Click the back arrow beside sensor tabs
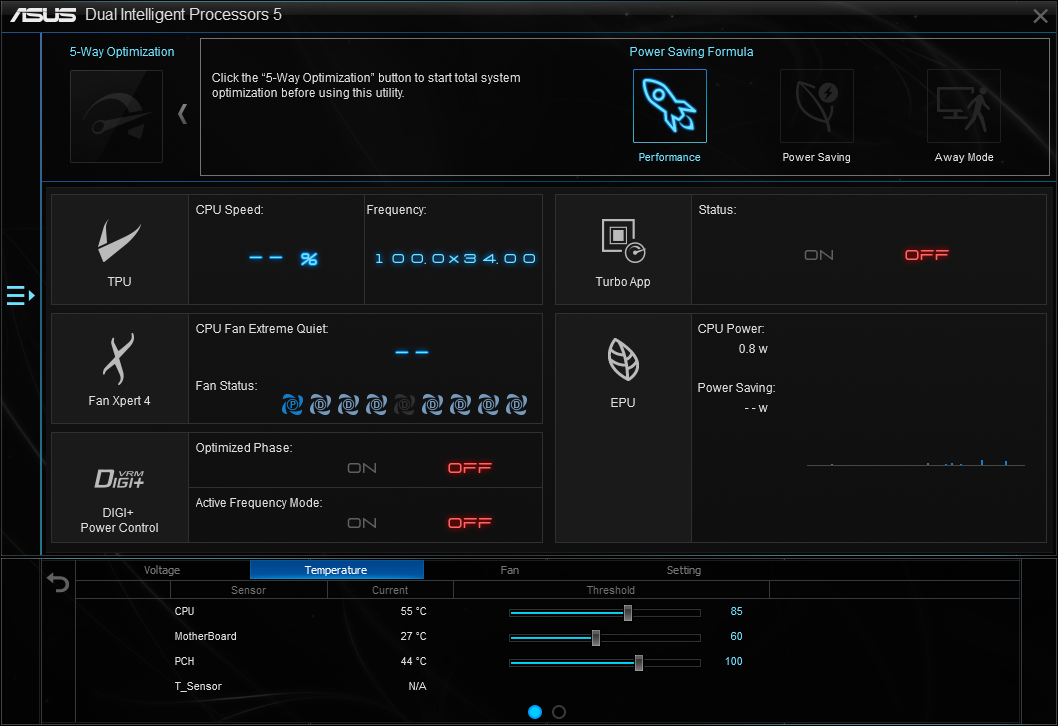This screenshot has width=1058, height=726. coord(58,582)
